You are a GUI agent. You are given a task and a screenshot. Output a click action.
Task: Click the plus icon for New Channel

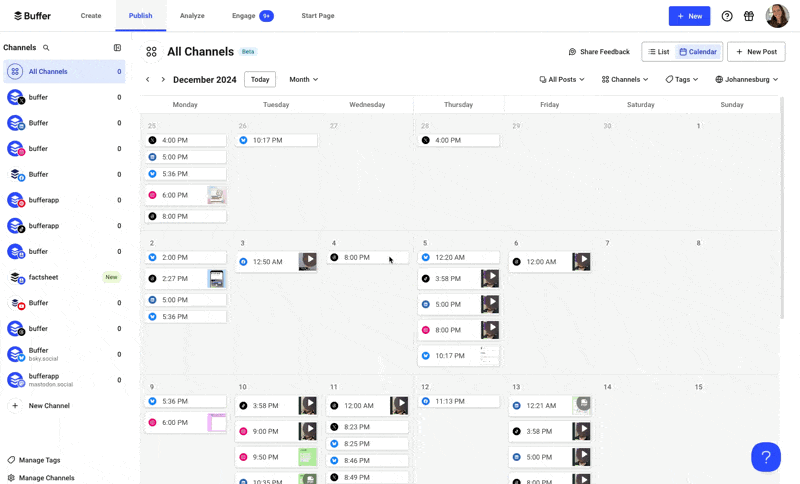[15, 405]
